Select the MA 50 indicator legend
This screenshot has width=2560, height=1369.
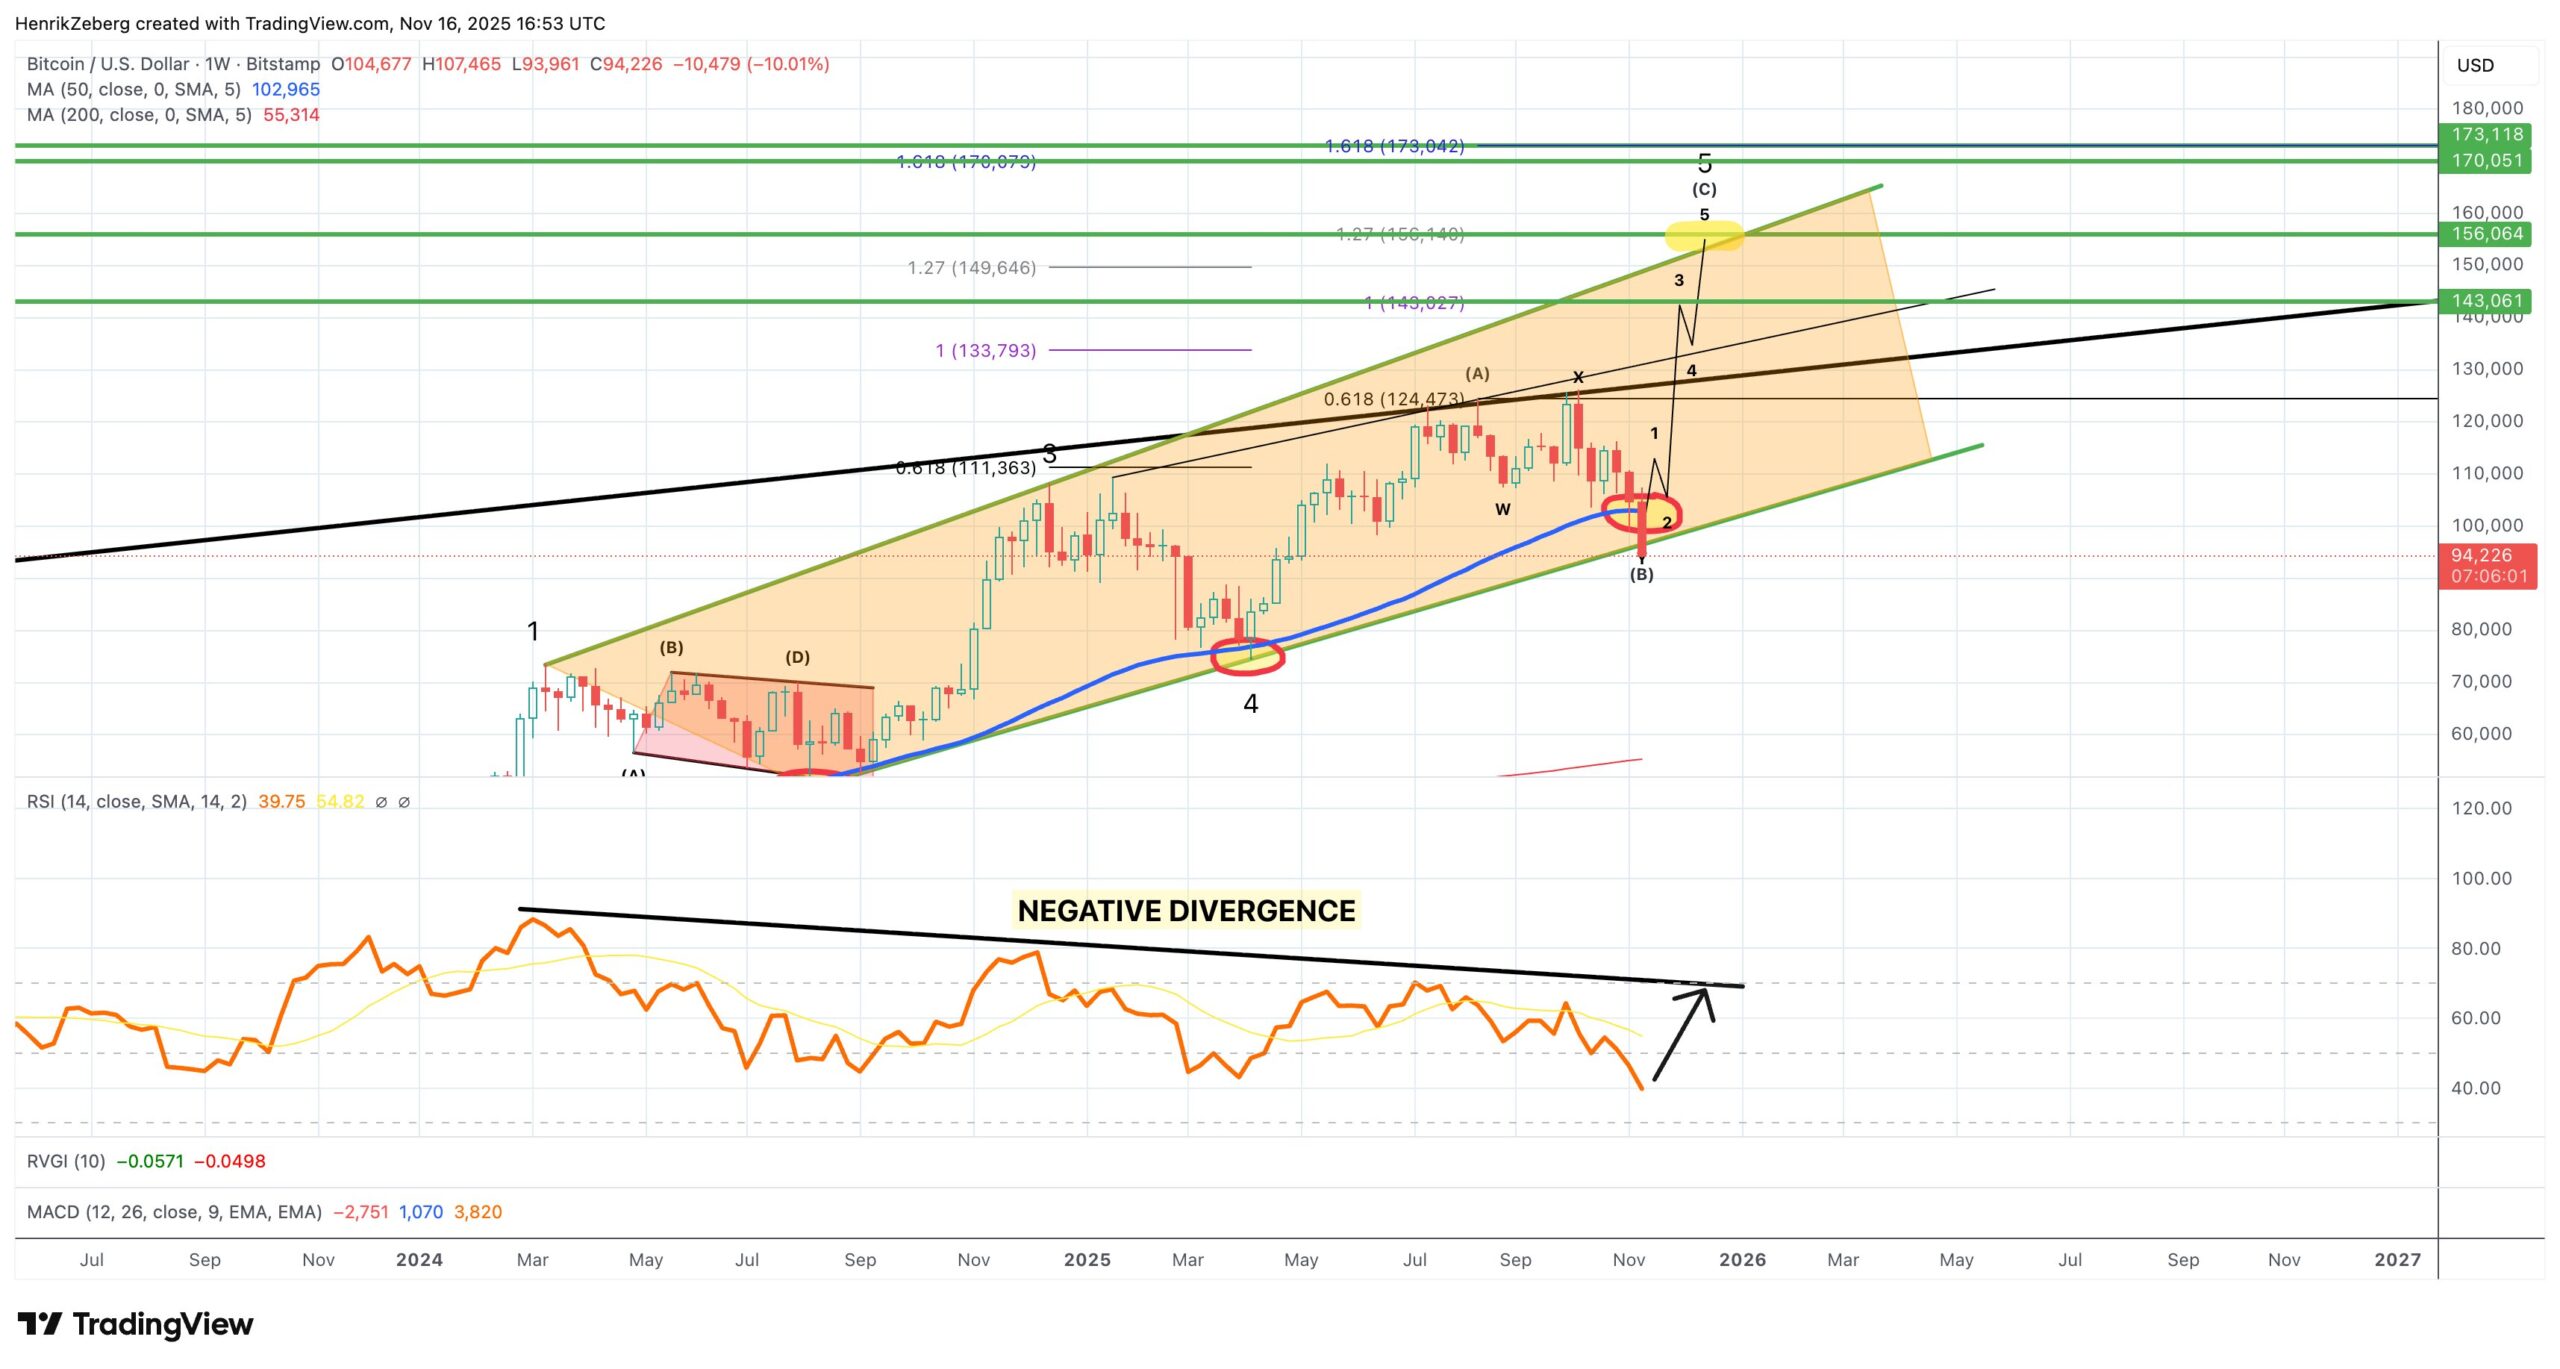coord(132,90)
